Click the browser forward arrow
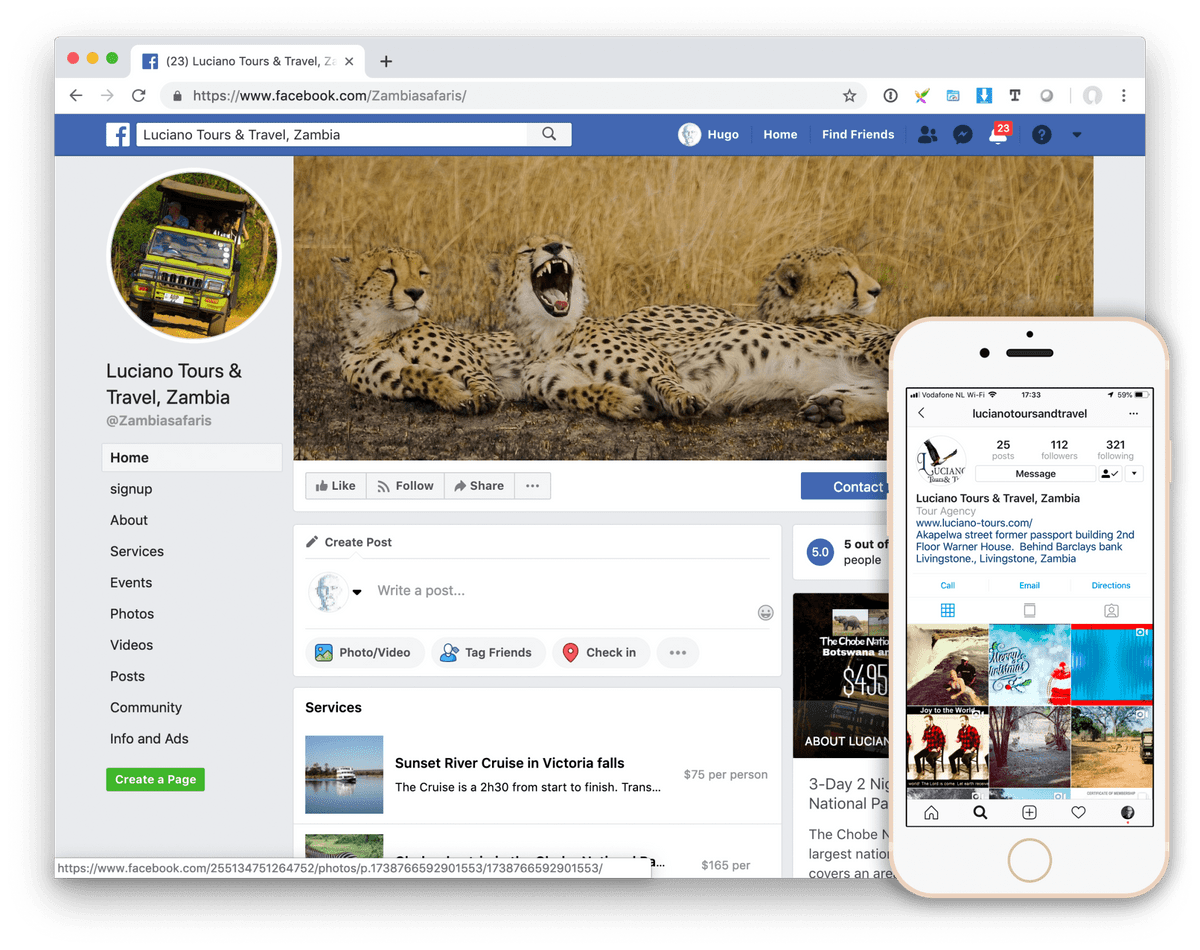This screenshot has width=1200, height=950. (x=107, y=96)
